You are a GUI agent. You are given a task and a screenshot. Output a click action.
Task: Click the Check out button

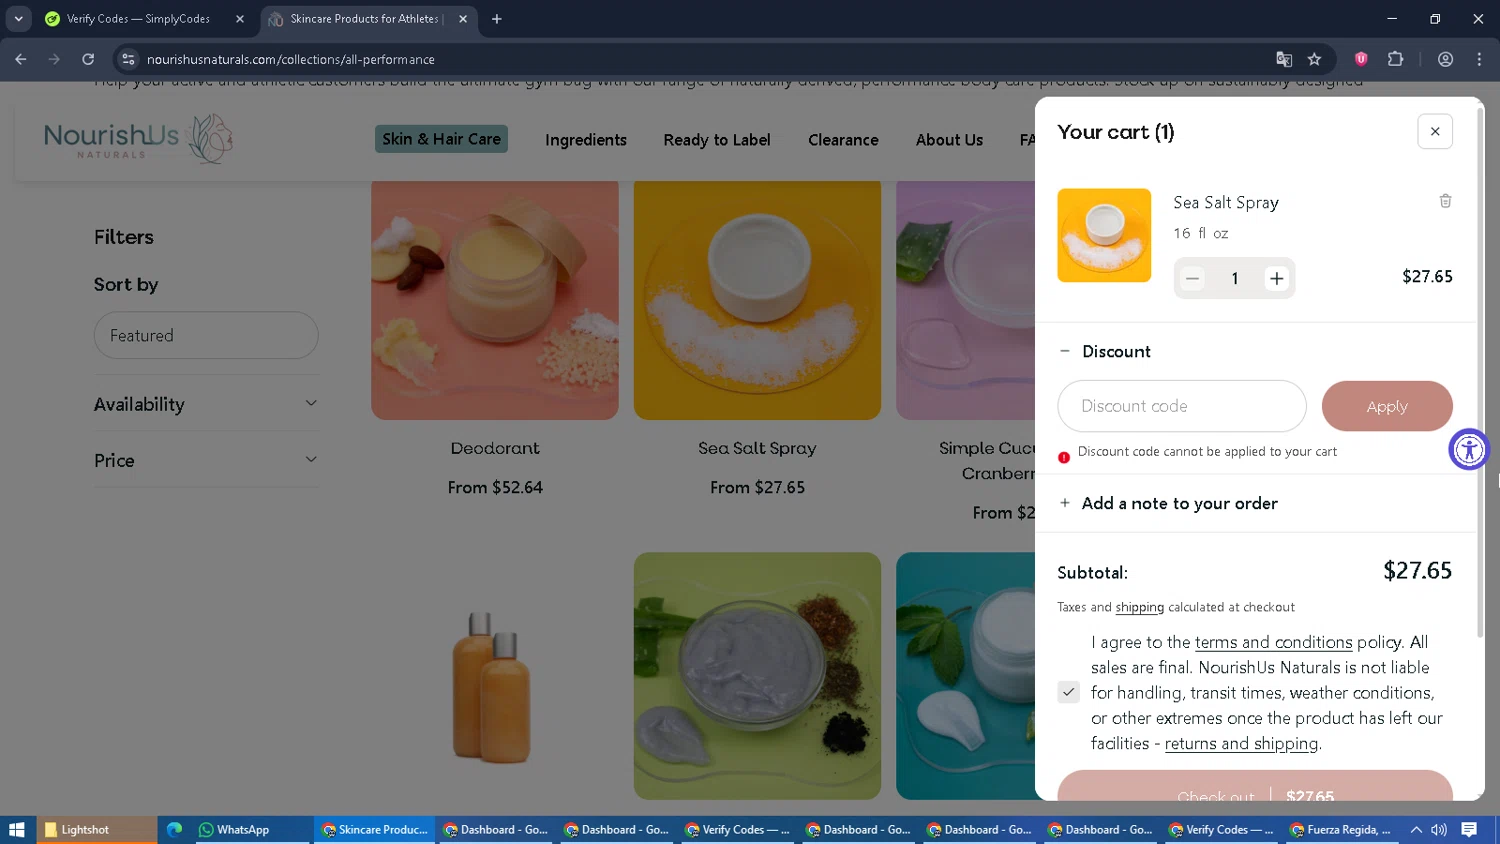point(1255,786)
